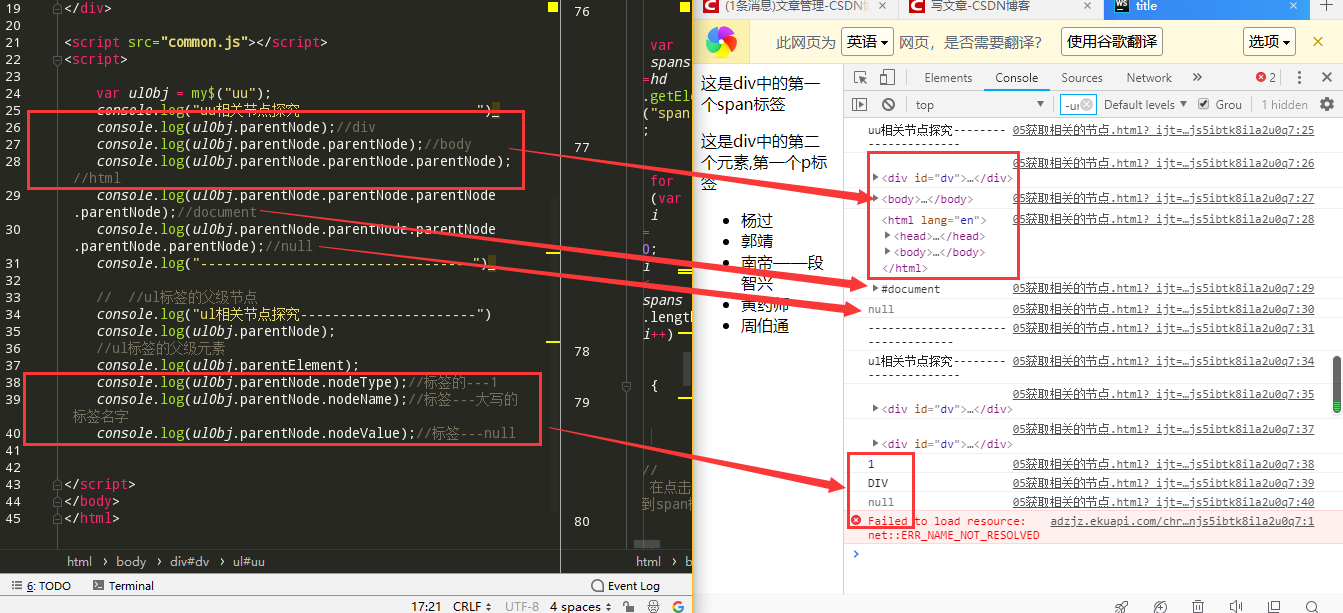Open the customize DevTools three-dot menu

(1299, 77)
